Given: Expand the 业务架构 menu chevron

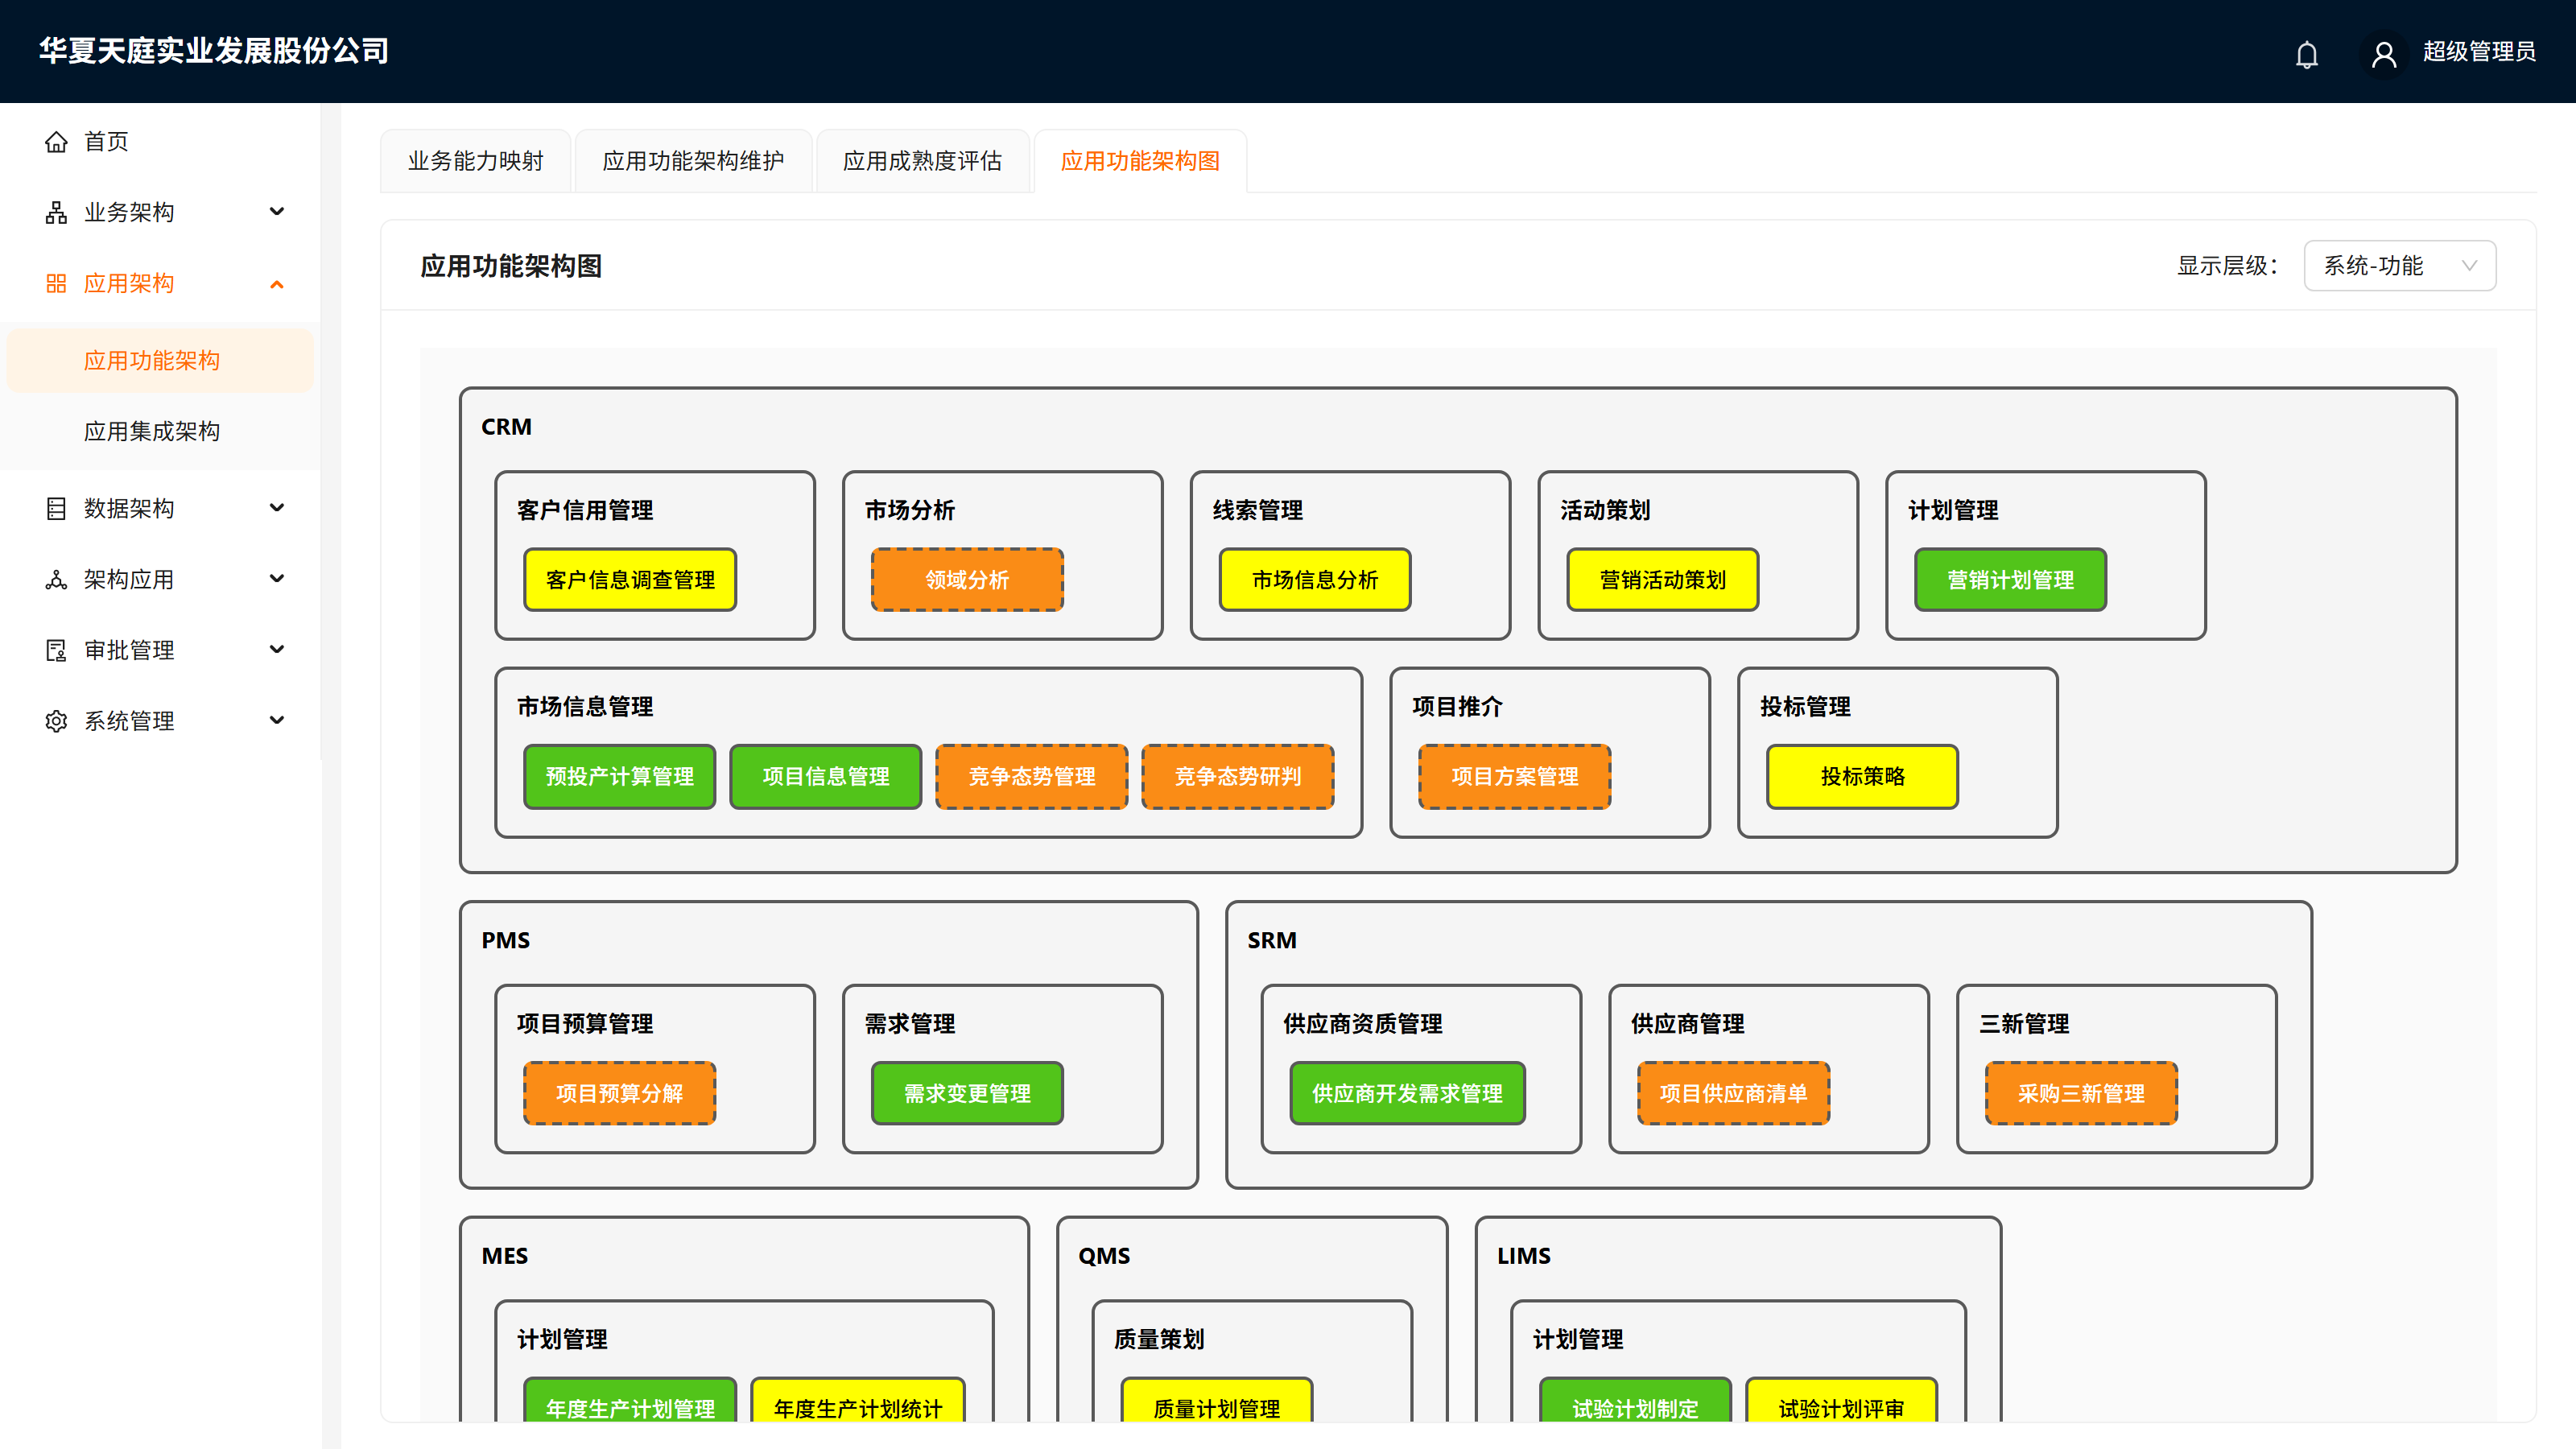Looking at the screenshot, I should (277, 212).
